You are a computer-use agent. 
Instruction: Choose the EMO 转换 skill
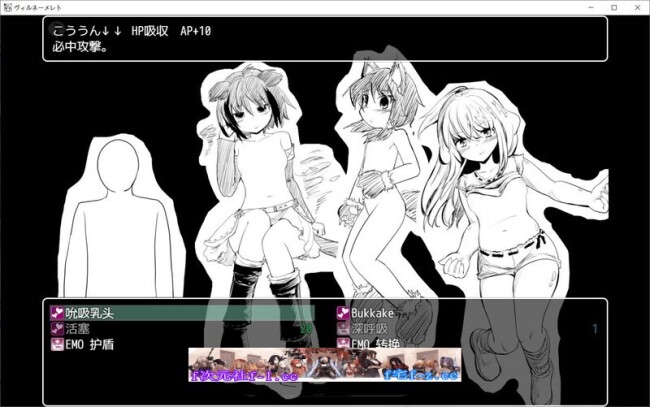click(387, 344)
